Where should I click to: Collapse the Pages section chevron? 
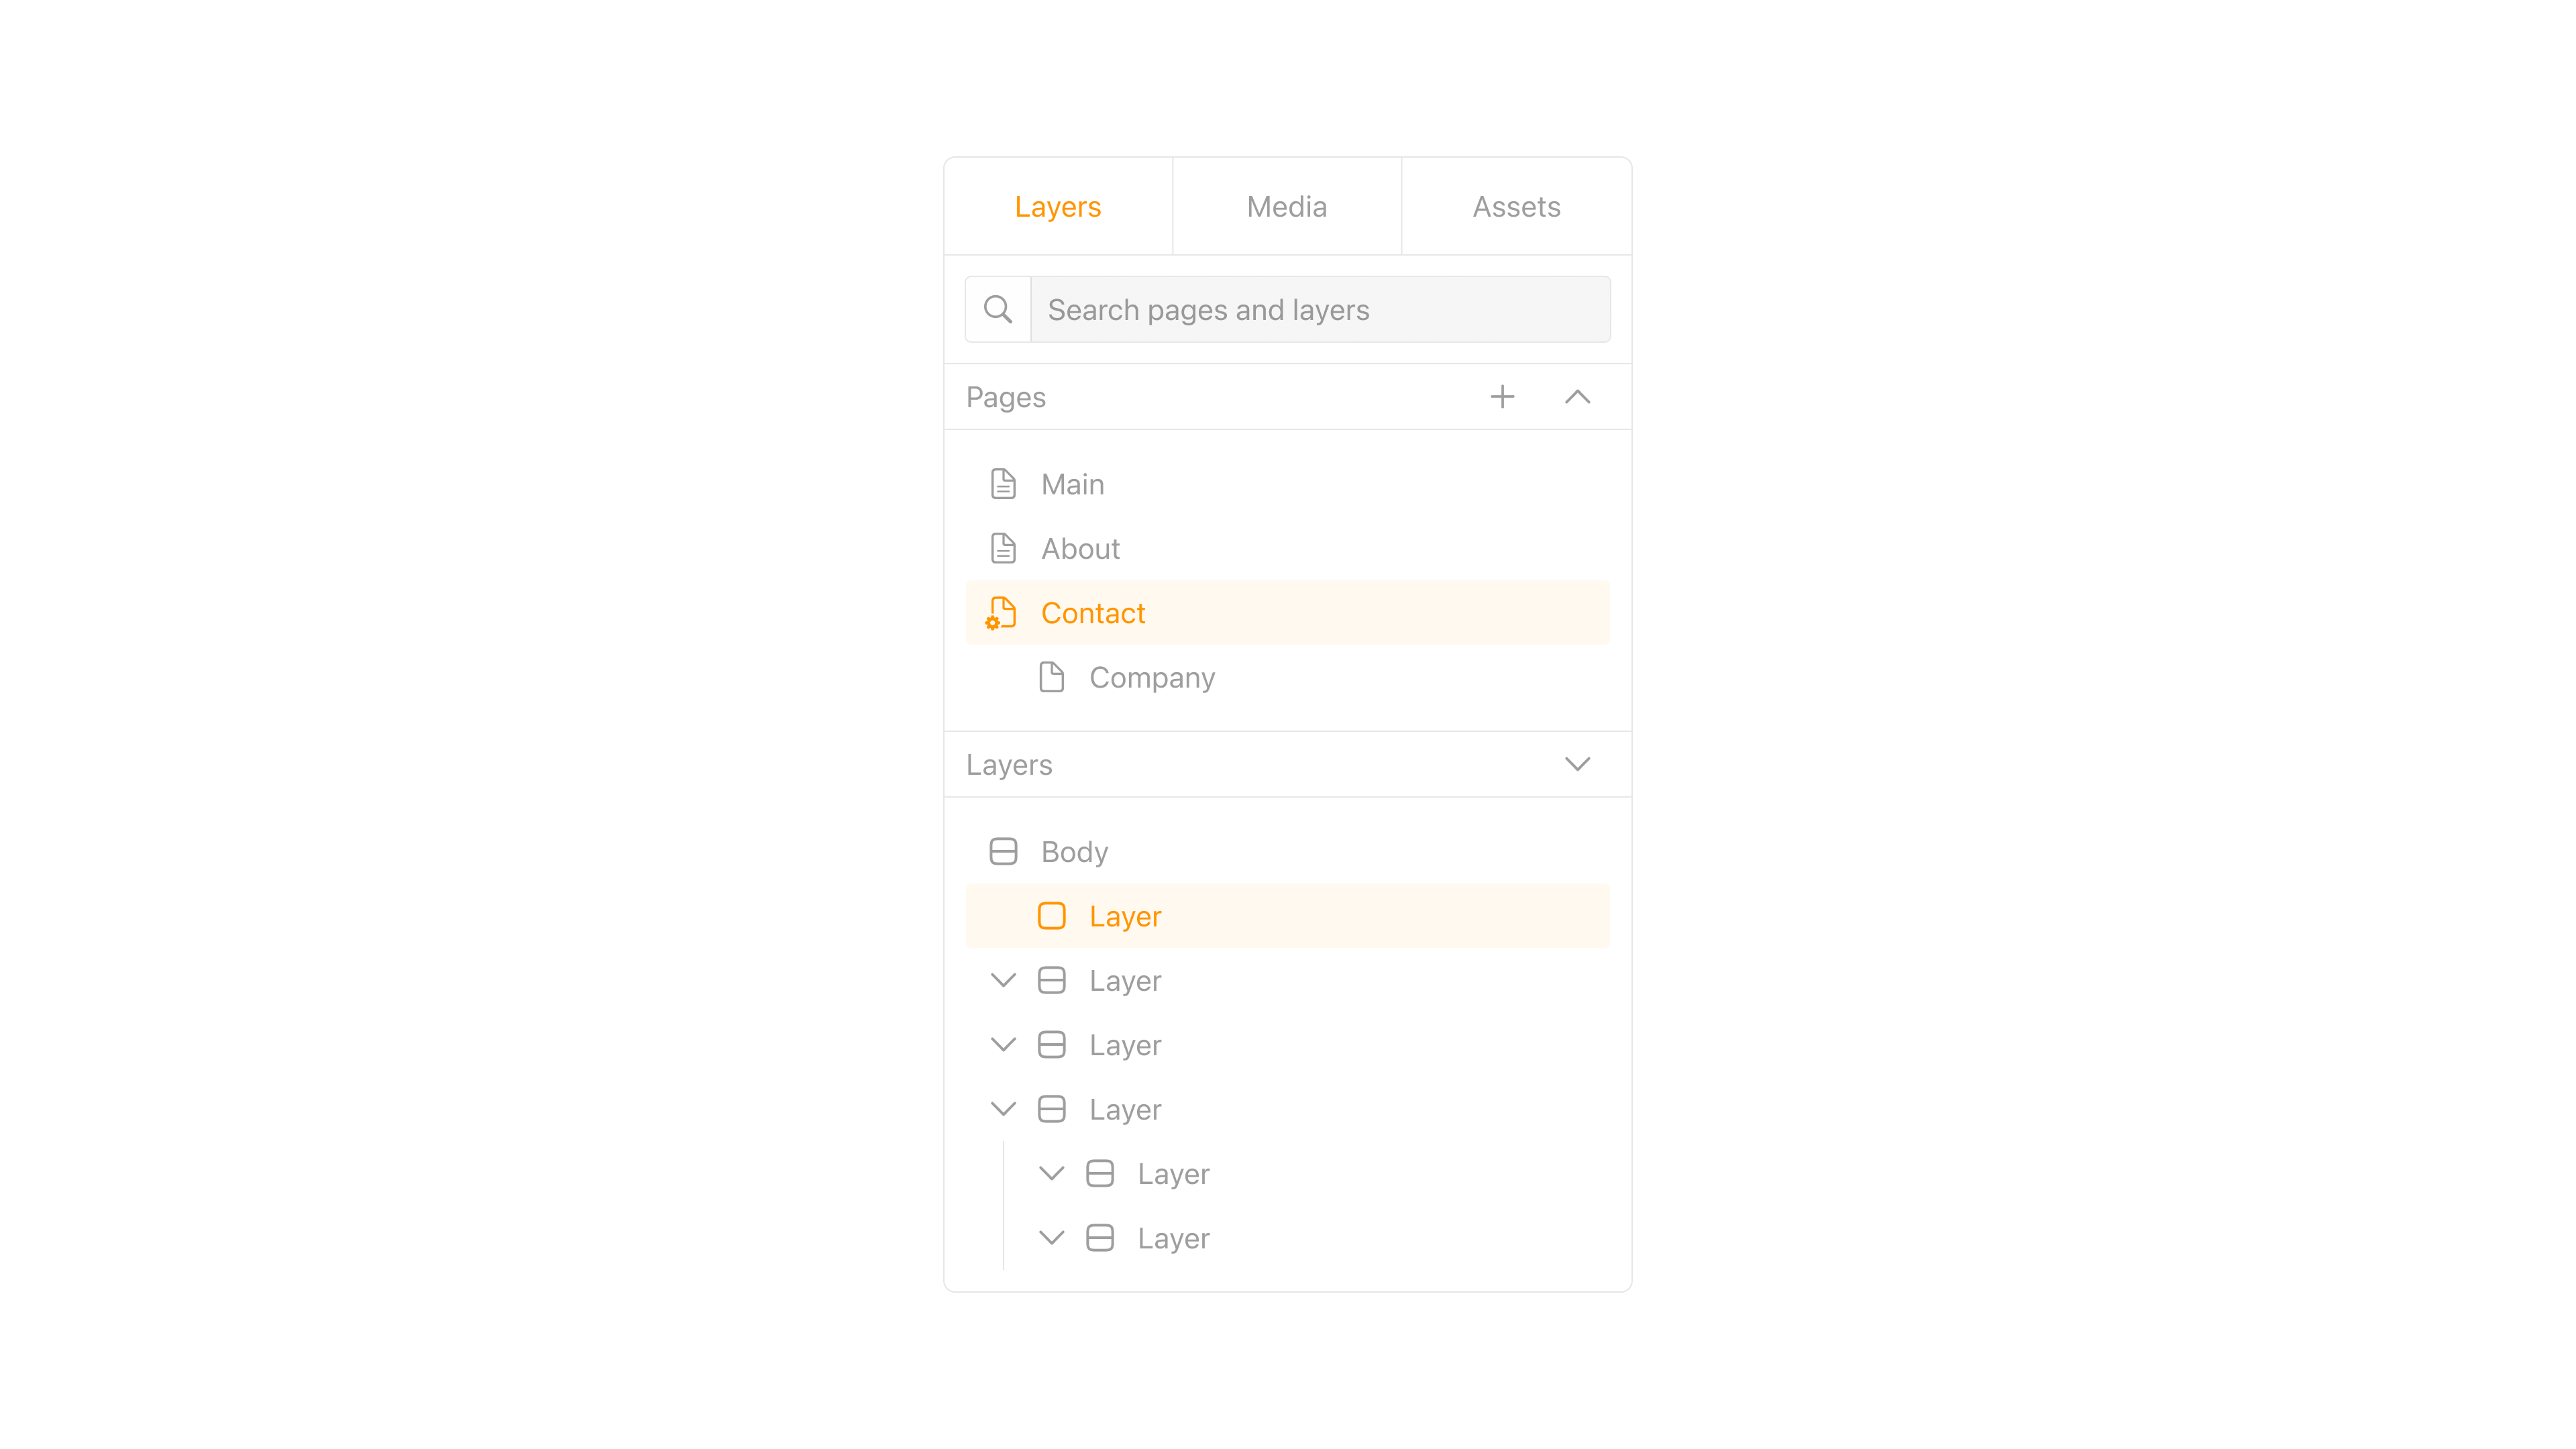(x=1577, y=397)
